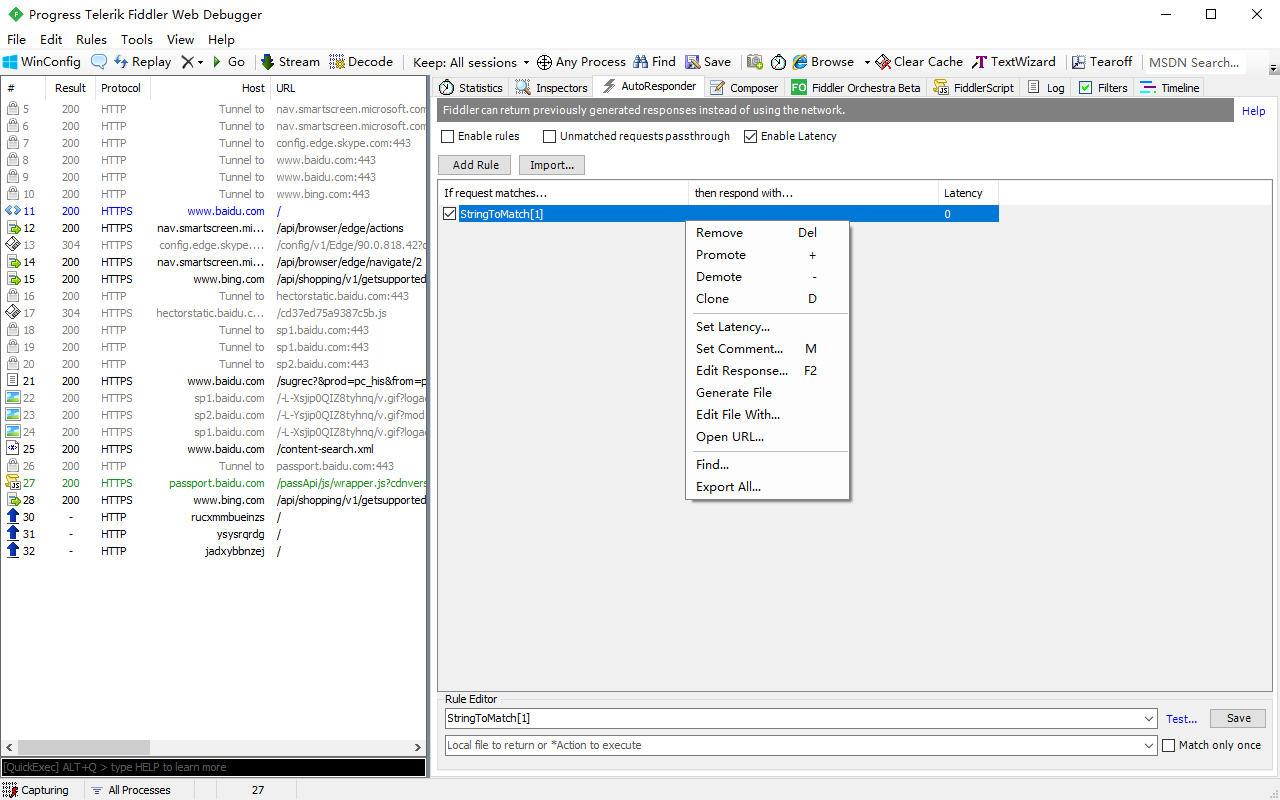Open FiddlerScript tab
This screenshot has width=1280, height=800.
click(974, 88)
